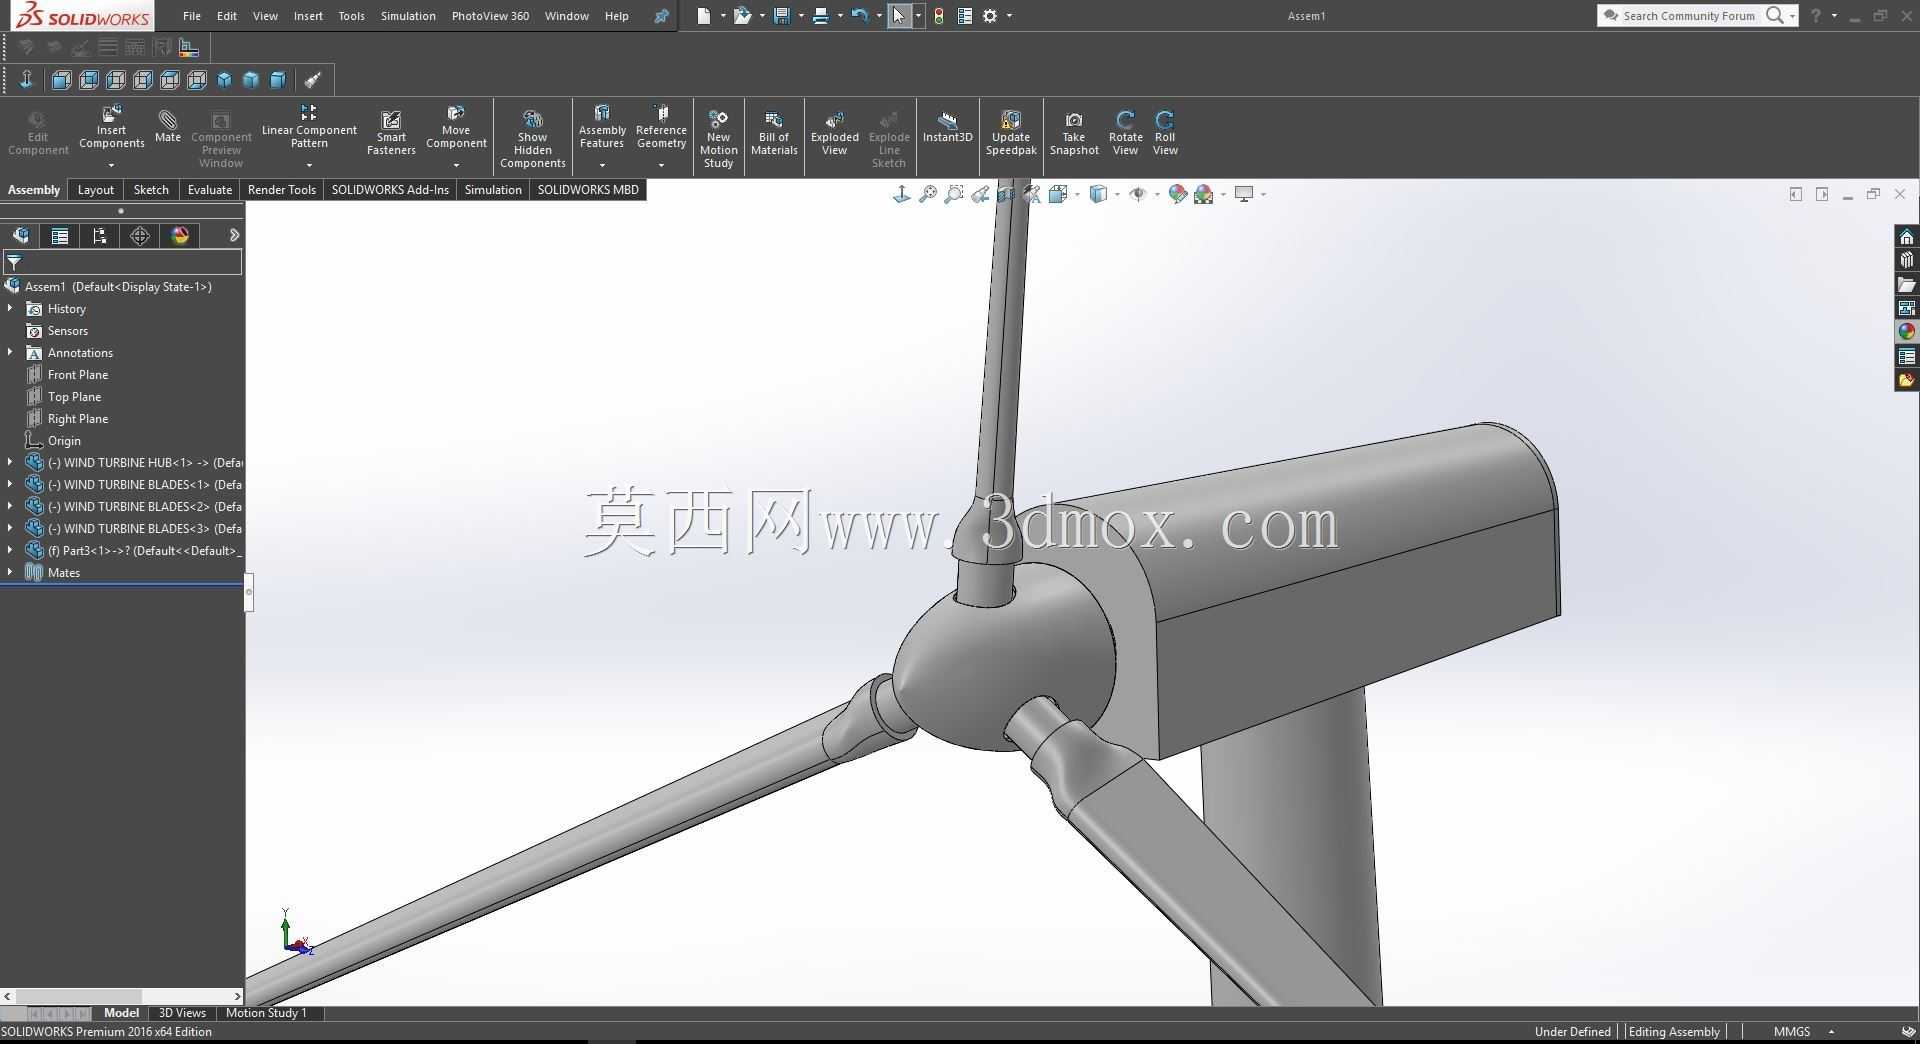This screenshot has height=1044, width=1920.
Task: Pin the menu bar
Action: [661, 16]
